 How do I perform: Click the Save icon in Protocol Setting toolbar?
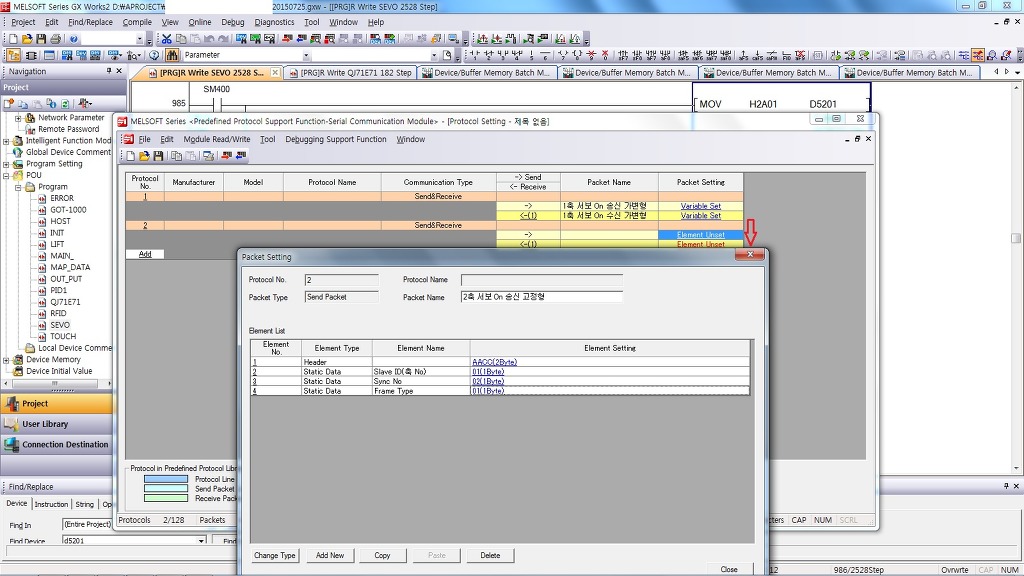[158, 156]
